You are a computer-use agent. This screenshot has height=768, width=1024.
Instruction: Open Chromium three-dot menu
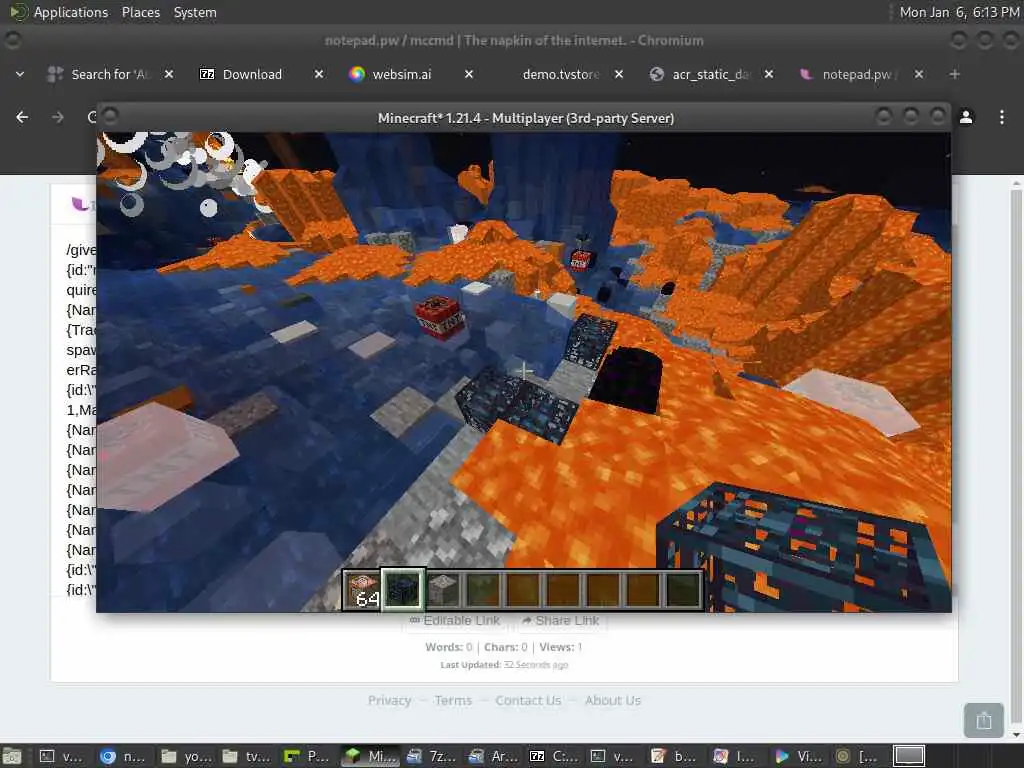tap(1002, 117)
